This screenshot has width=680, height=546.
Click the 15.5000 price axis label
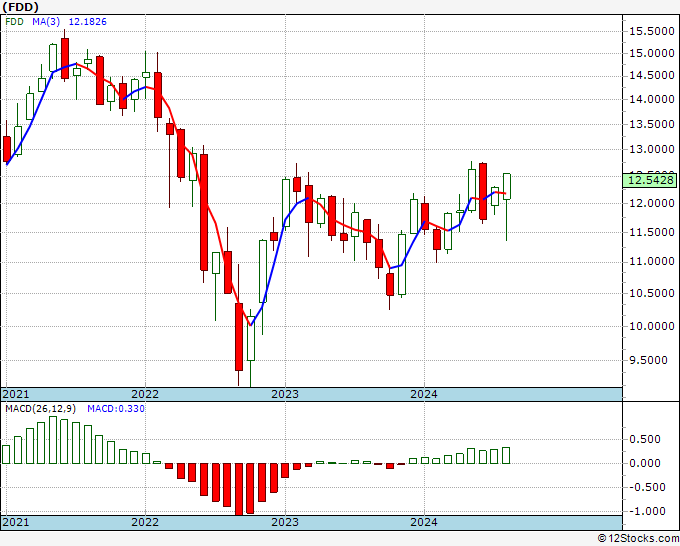pos(652,31)
